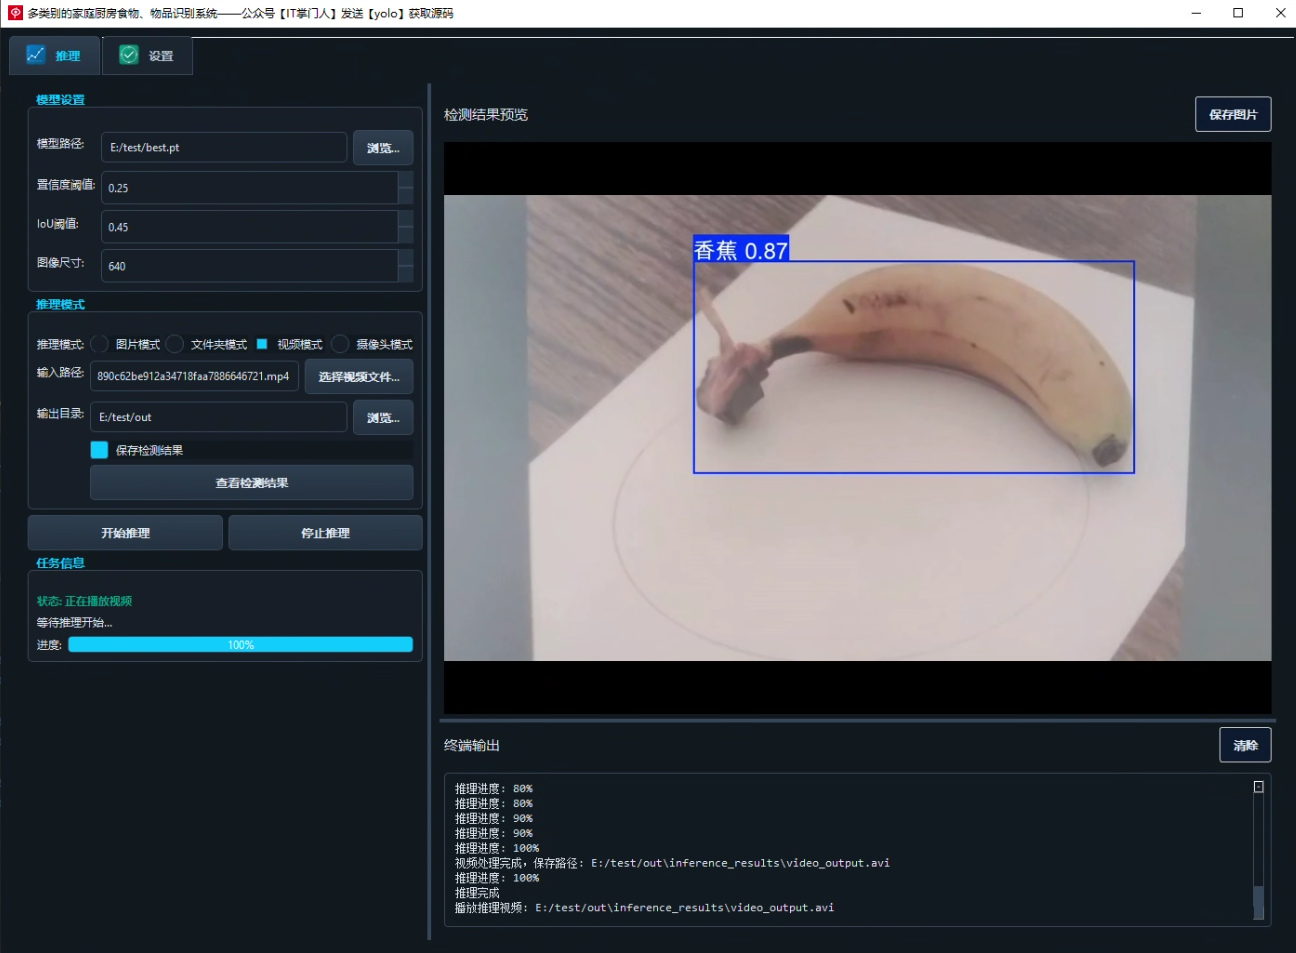Click the app logo icon in title bar
This screenshot has width=1296, height=953.
click(x=15, y=13)
